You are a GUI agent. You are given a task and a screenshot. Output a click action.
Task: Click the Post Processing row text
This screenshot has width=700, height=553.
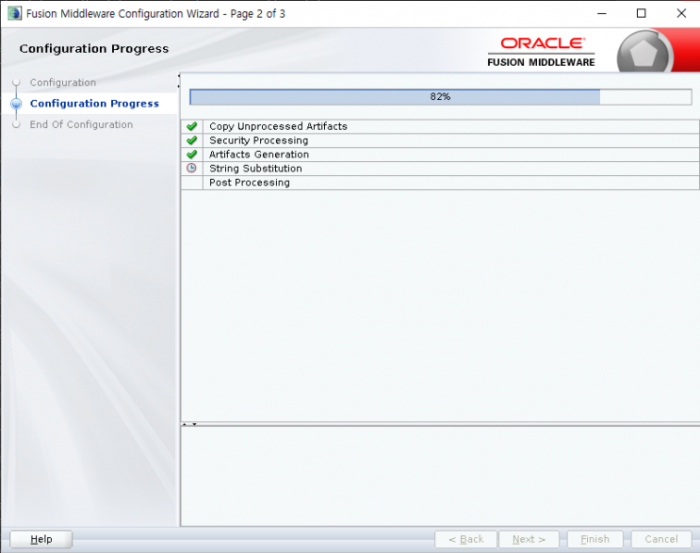(x=249, y=183)
